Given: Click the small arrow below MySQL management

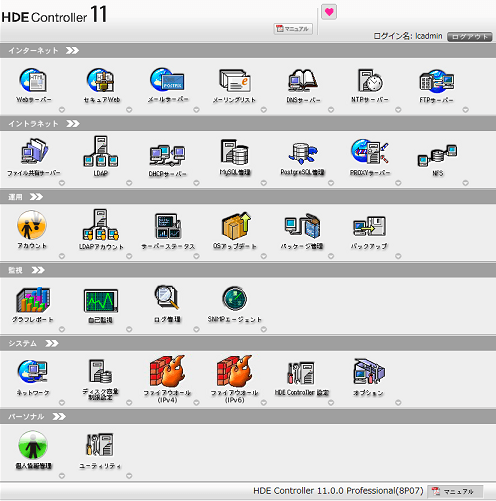Looking at the screenshot, I should [264, 183].
